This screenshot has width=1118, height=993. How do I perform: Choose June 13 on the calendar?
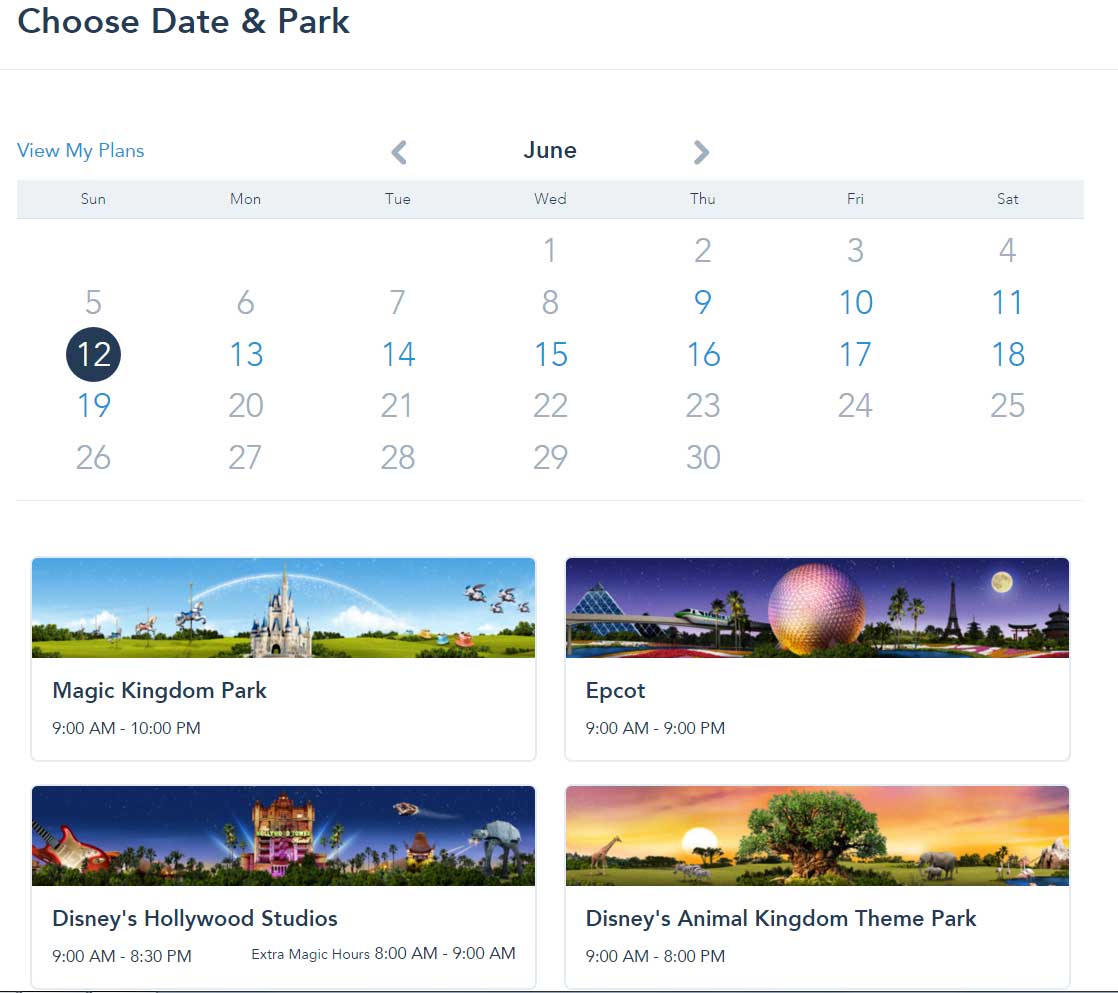(246, 354)
